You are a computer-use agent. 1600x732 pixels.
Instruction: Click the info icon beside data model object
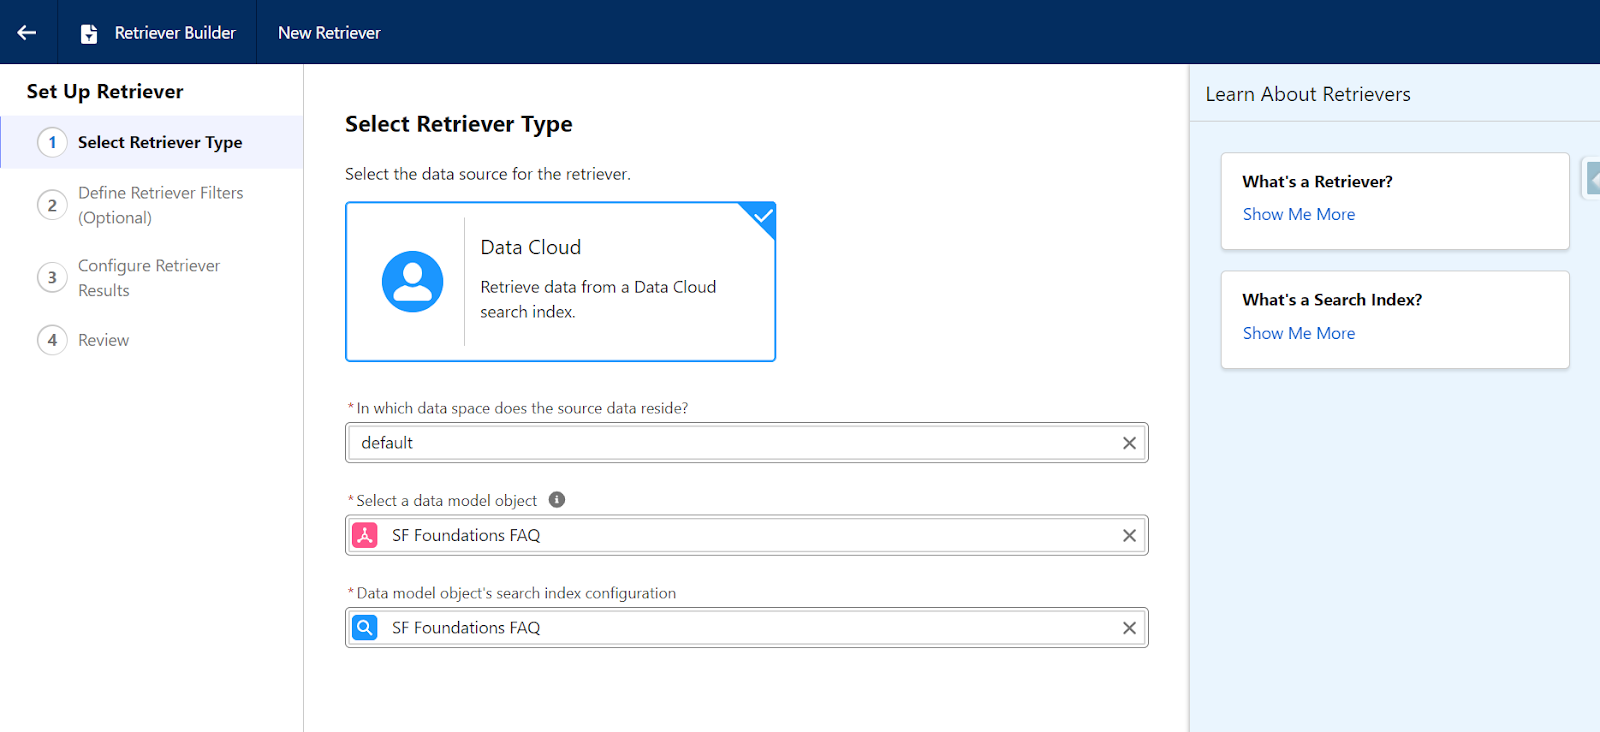pyautogui.click(x=557, y=500)
